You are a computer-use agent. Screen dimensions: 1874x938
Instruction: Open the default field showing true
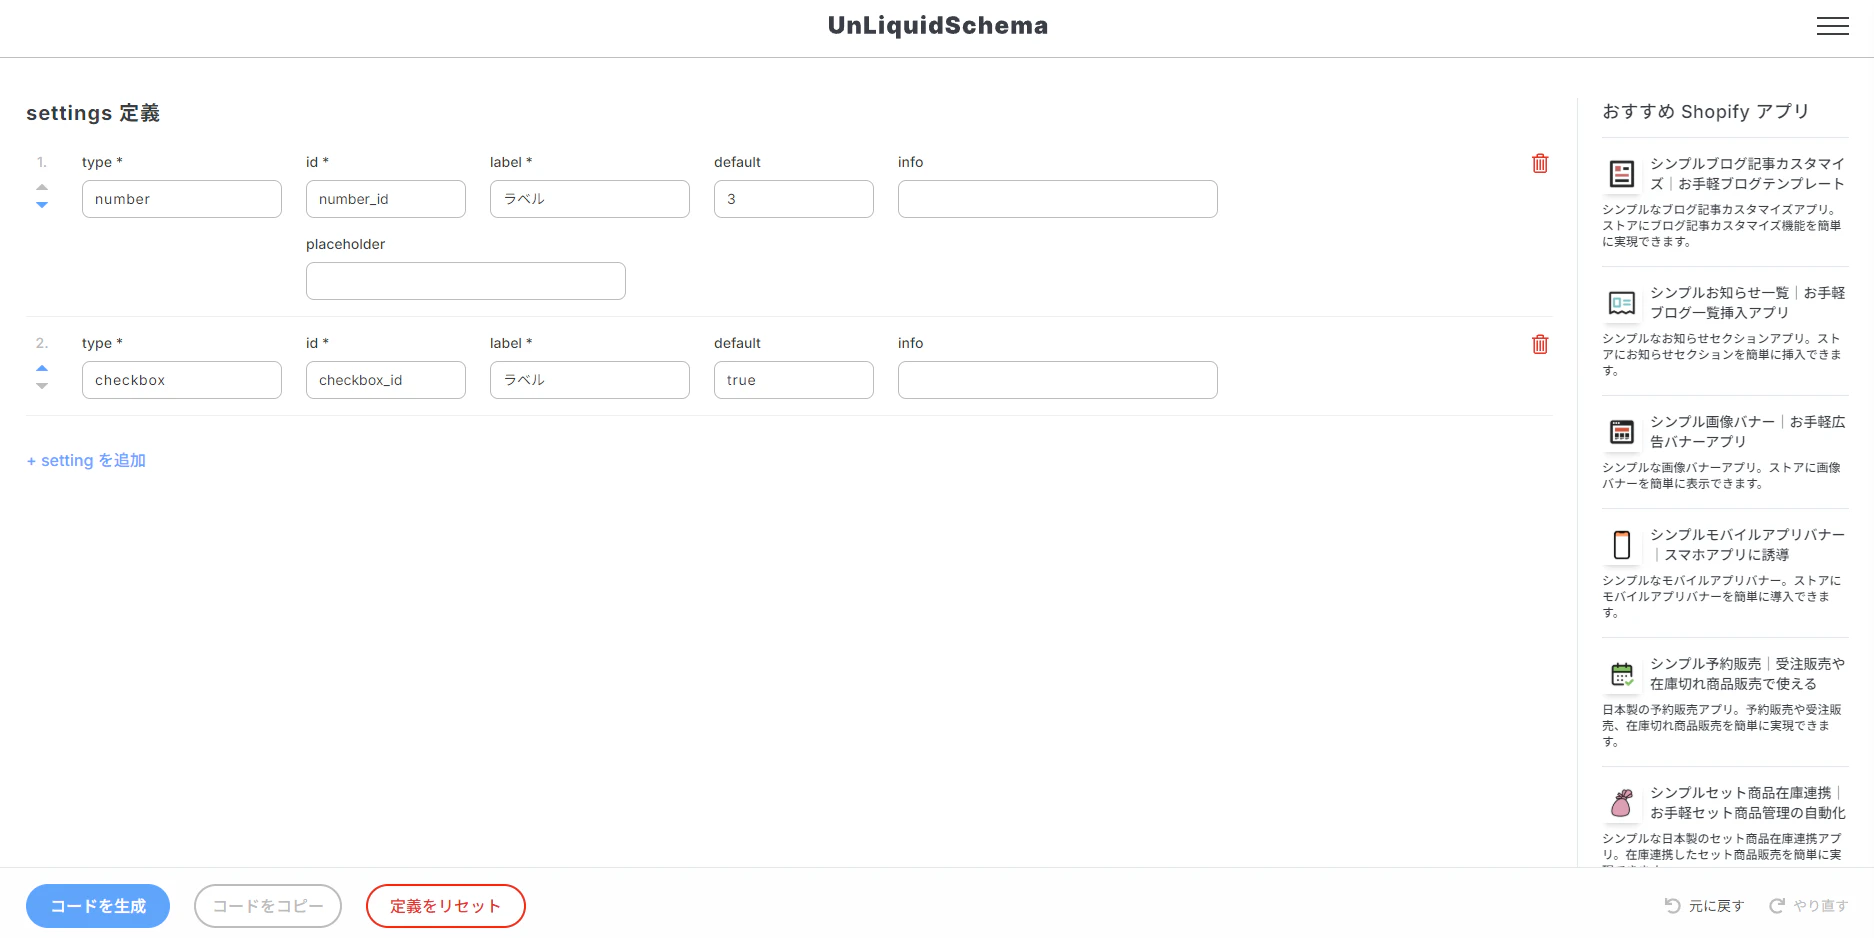[794, 380]
